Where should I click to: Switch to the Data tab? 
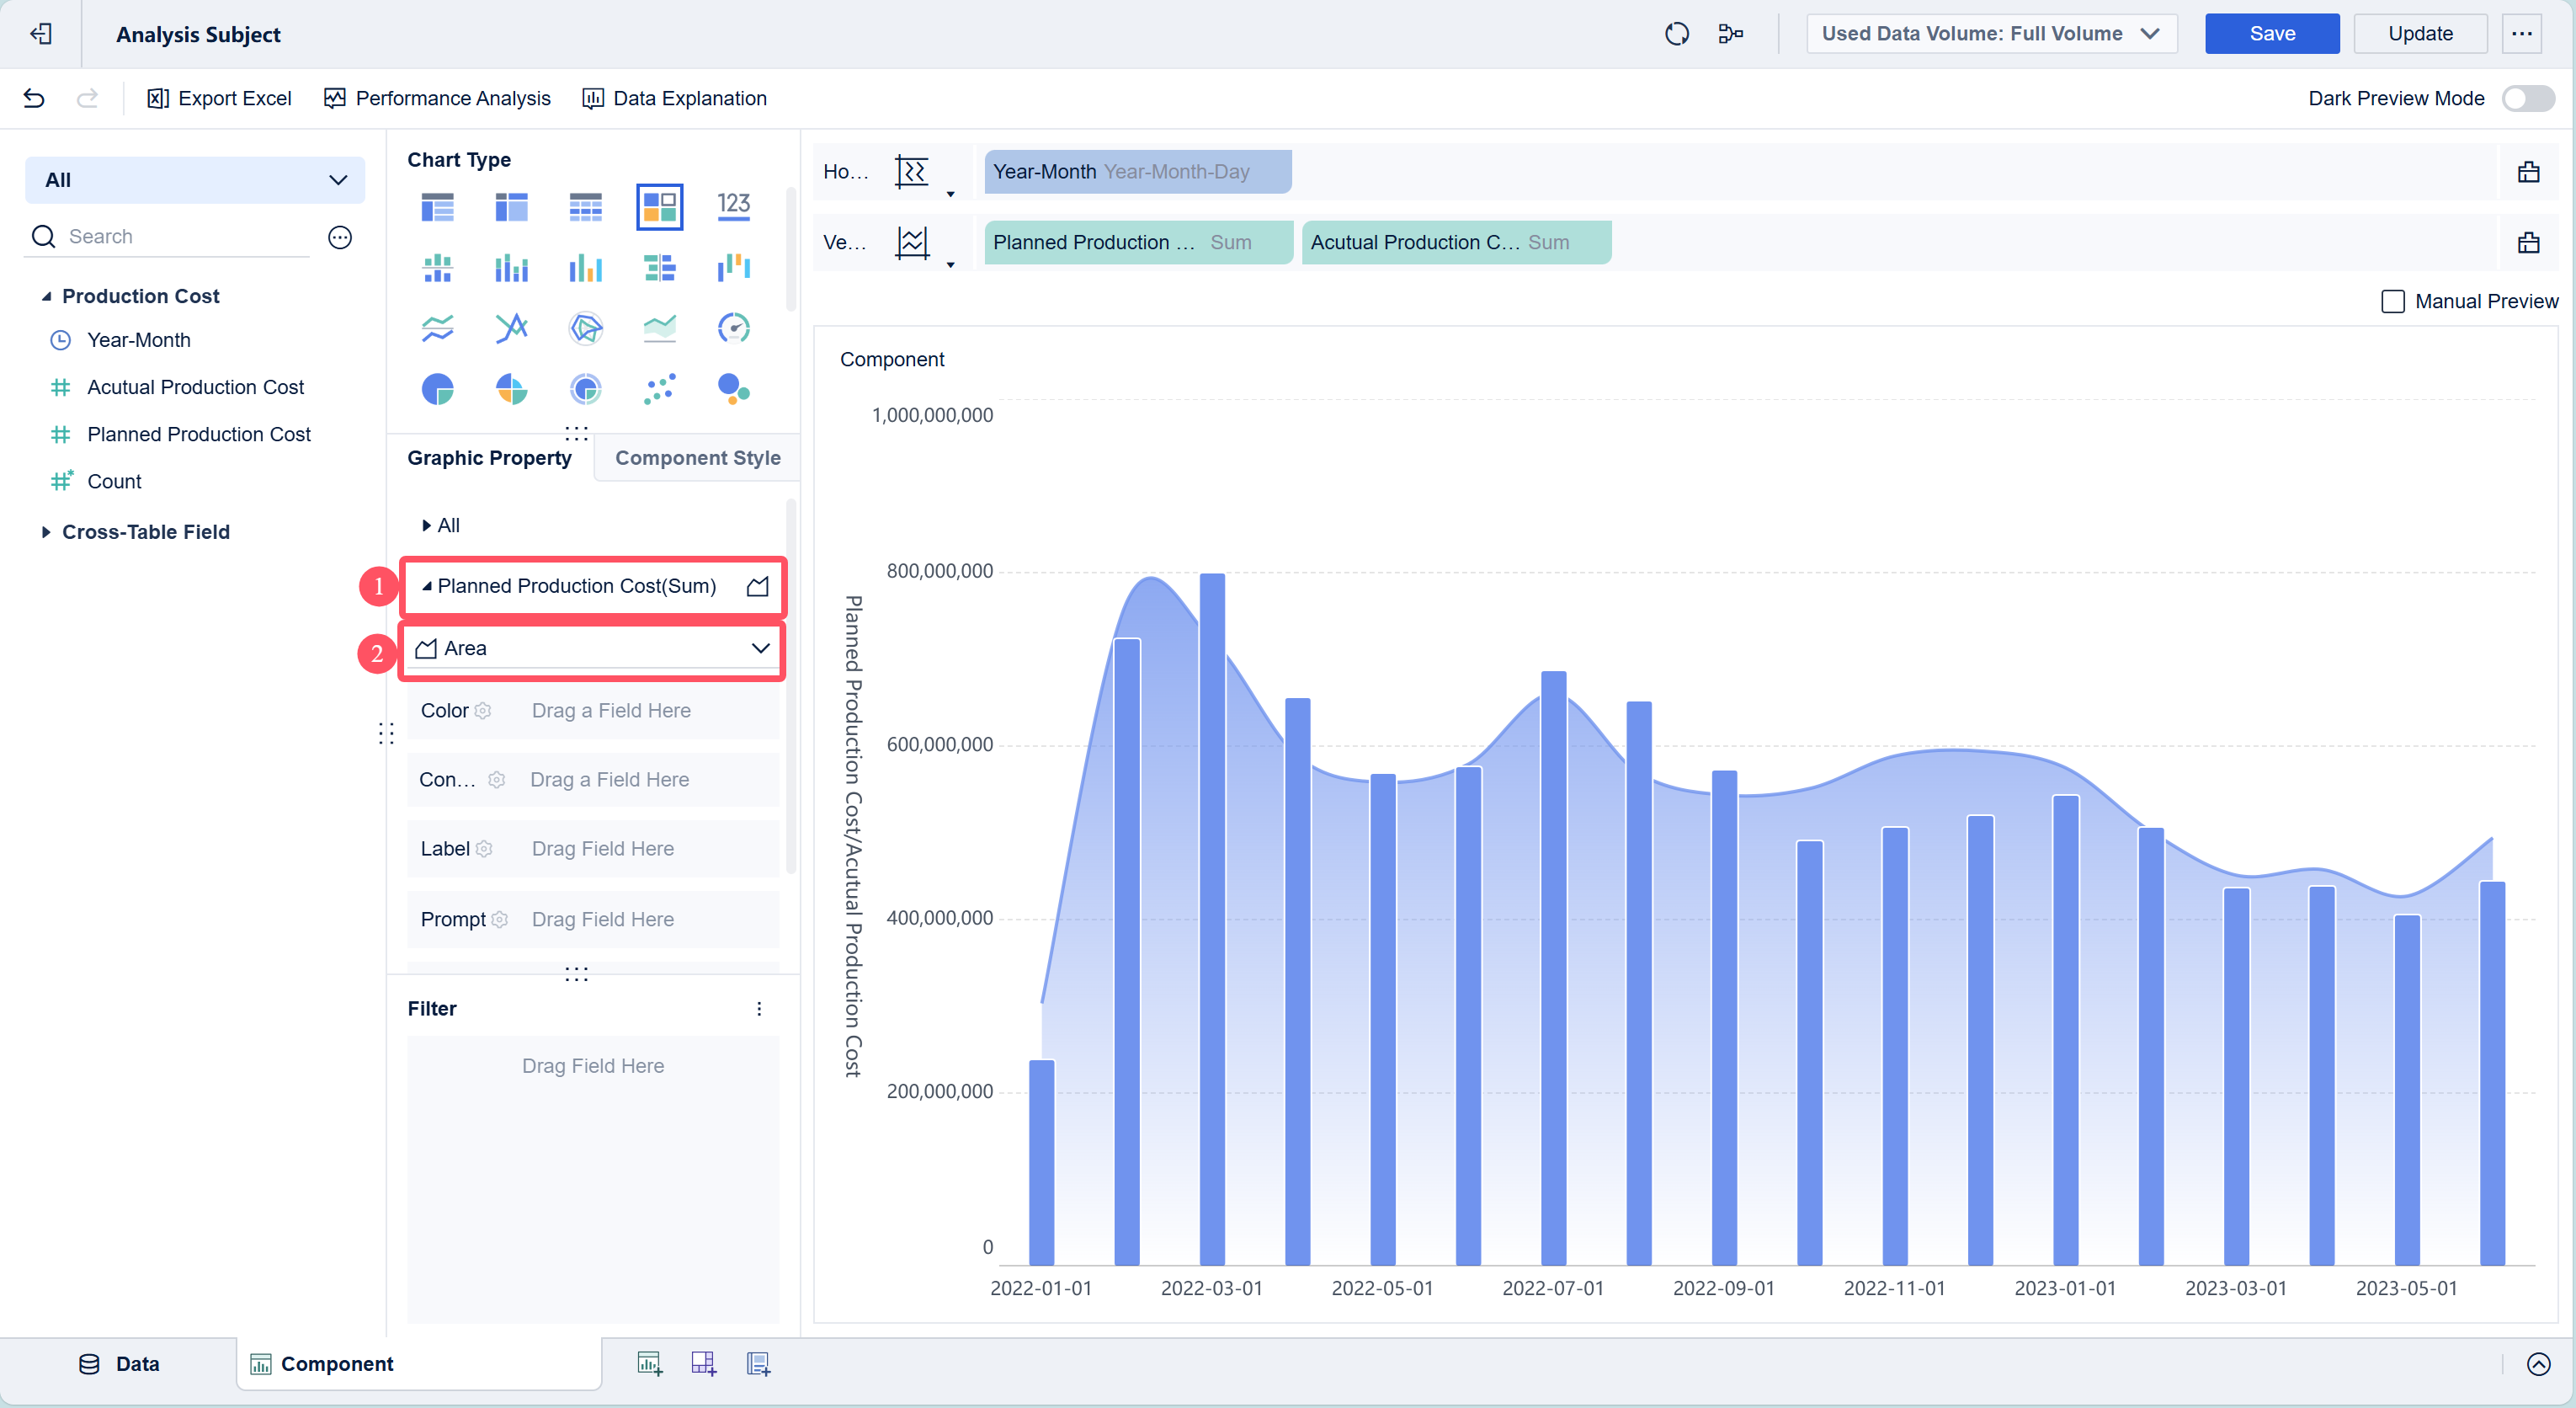(x=119, y=1364)
